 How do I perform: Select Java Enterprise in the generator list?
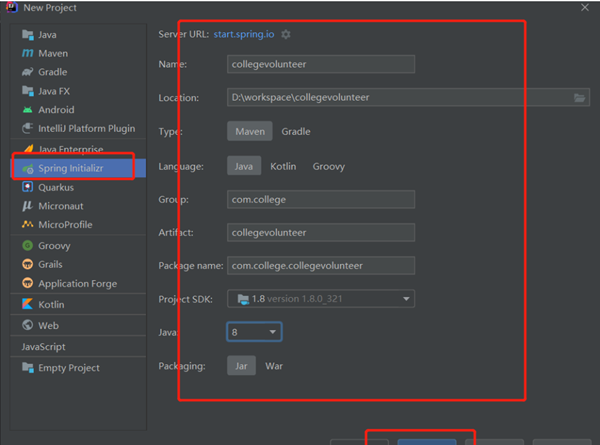tap(71, 149)
